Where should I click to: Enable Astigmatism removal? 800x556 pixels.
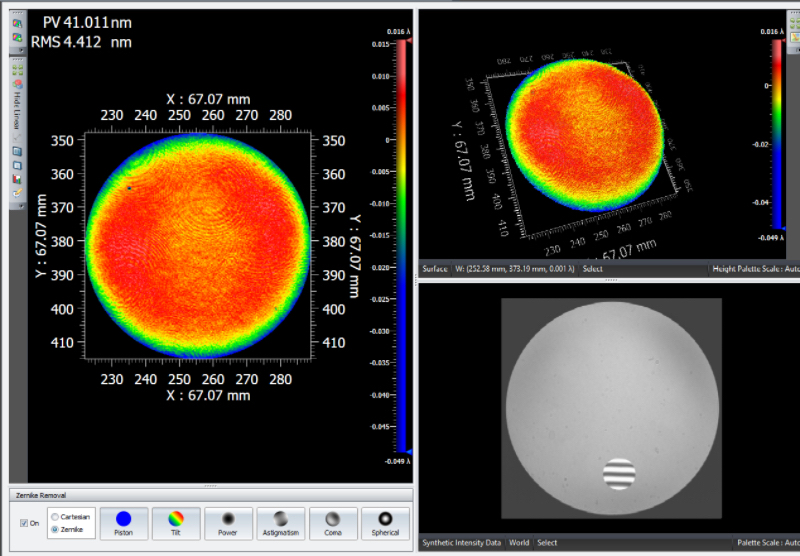[x=281, y=523]
